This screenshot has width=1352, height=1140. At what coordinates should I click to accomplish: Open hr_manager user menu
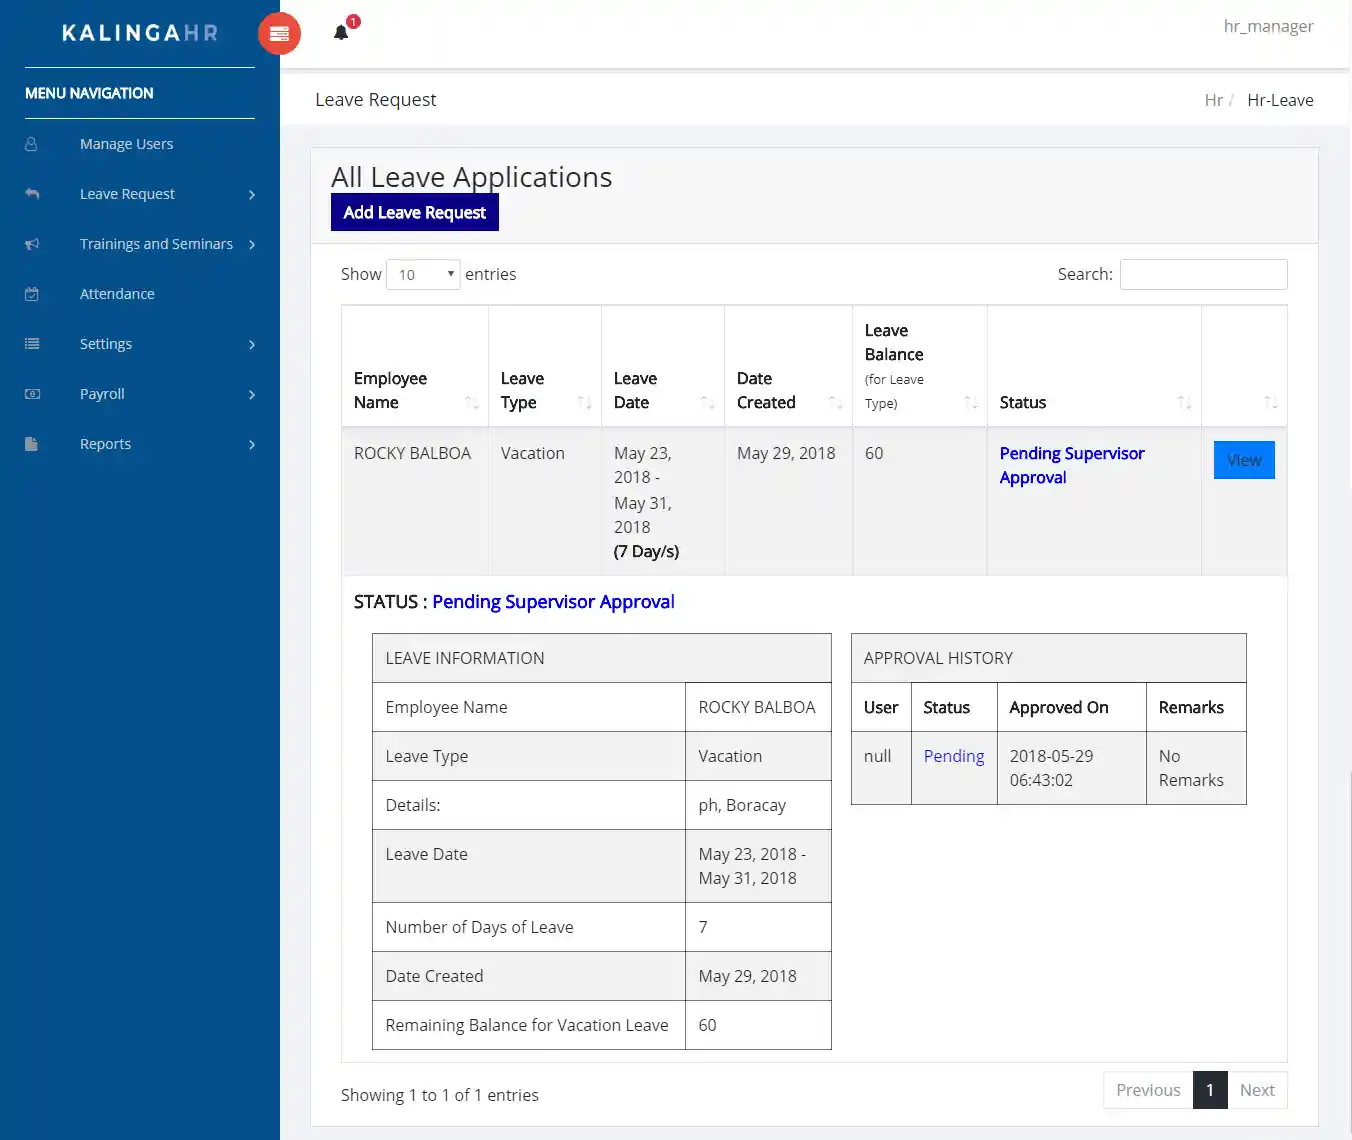(x=1268, y=26)
